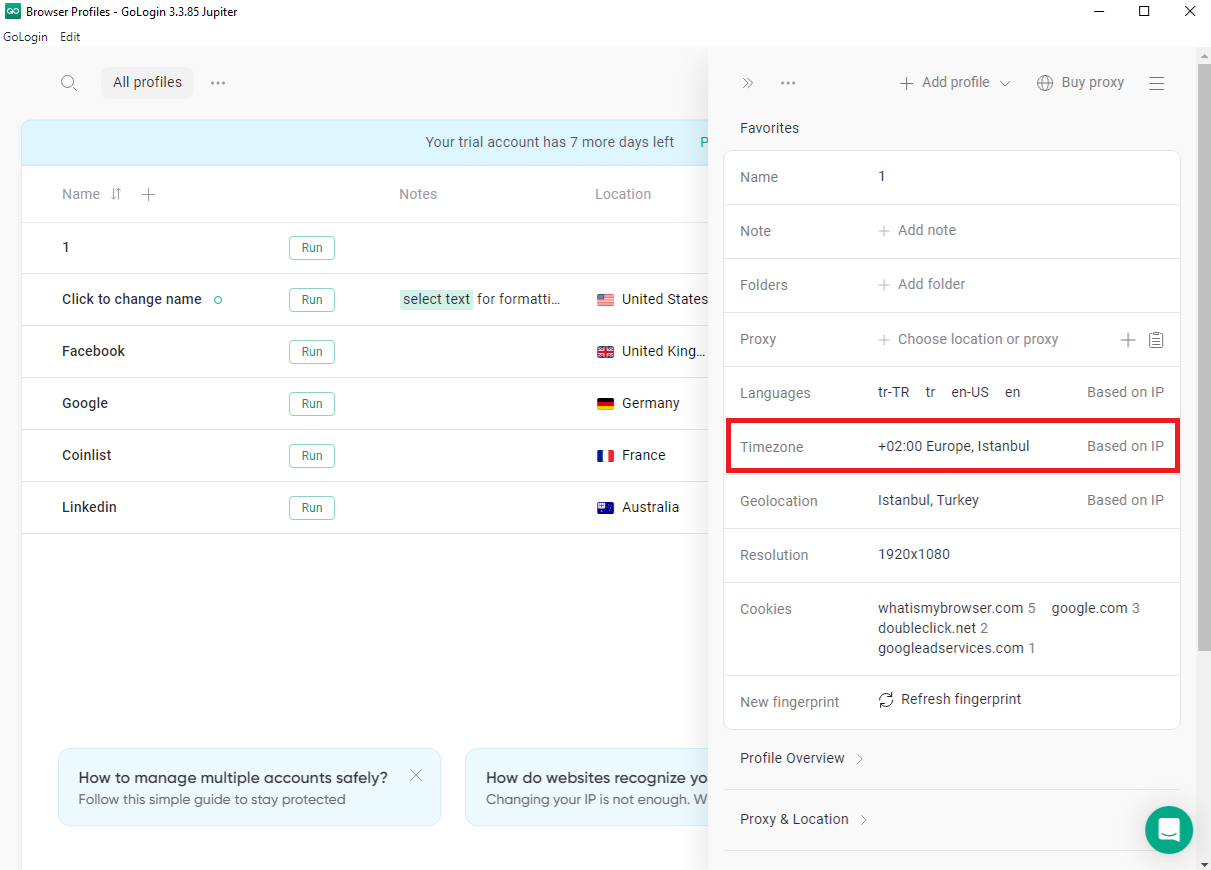Expand Profile Overview section
Screen dimensions: 1211x870
(801, 758)
